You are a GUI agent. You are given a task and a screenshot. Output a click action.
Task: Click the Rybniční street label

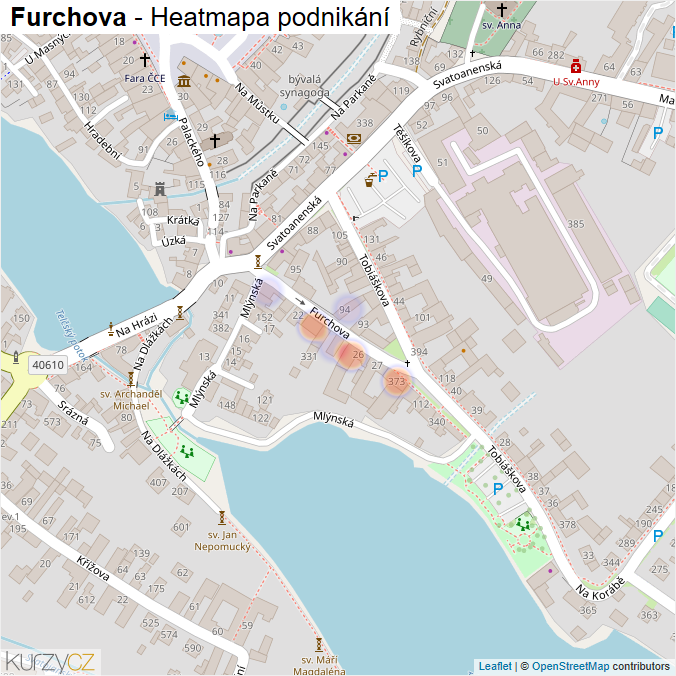423,27
